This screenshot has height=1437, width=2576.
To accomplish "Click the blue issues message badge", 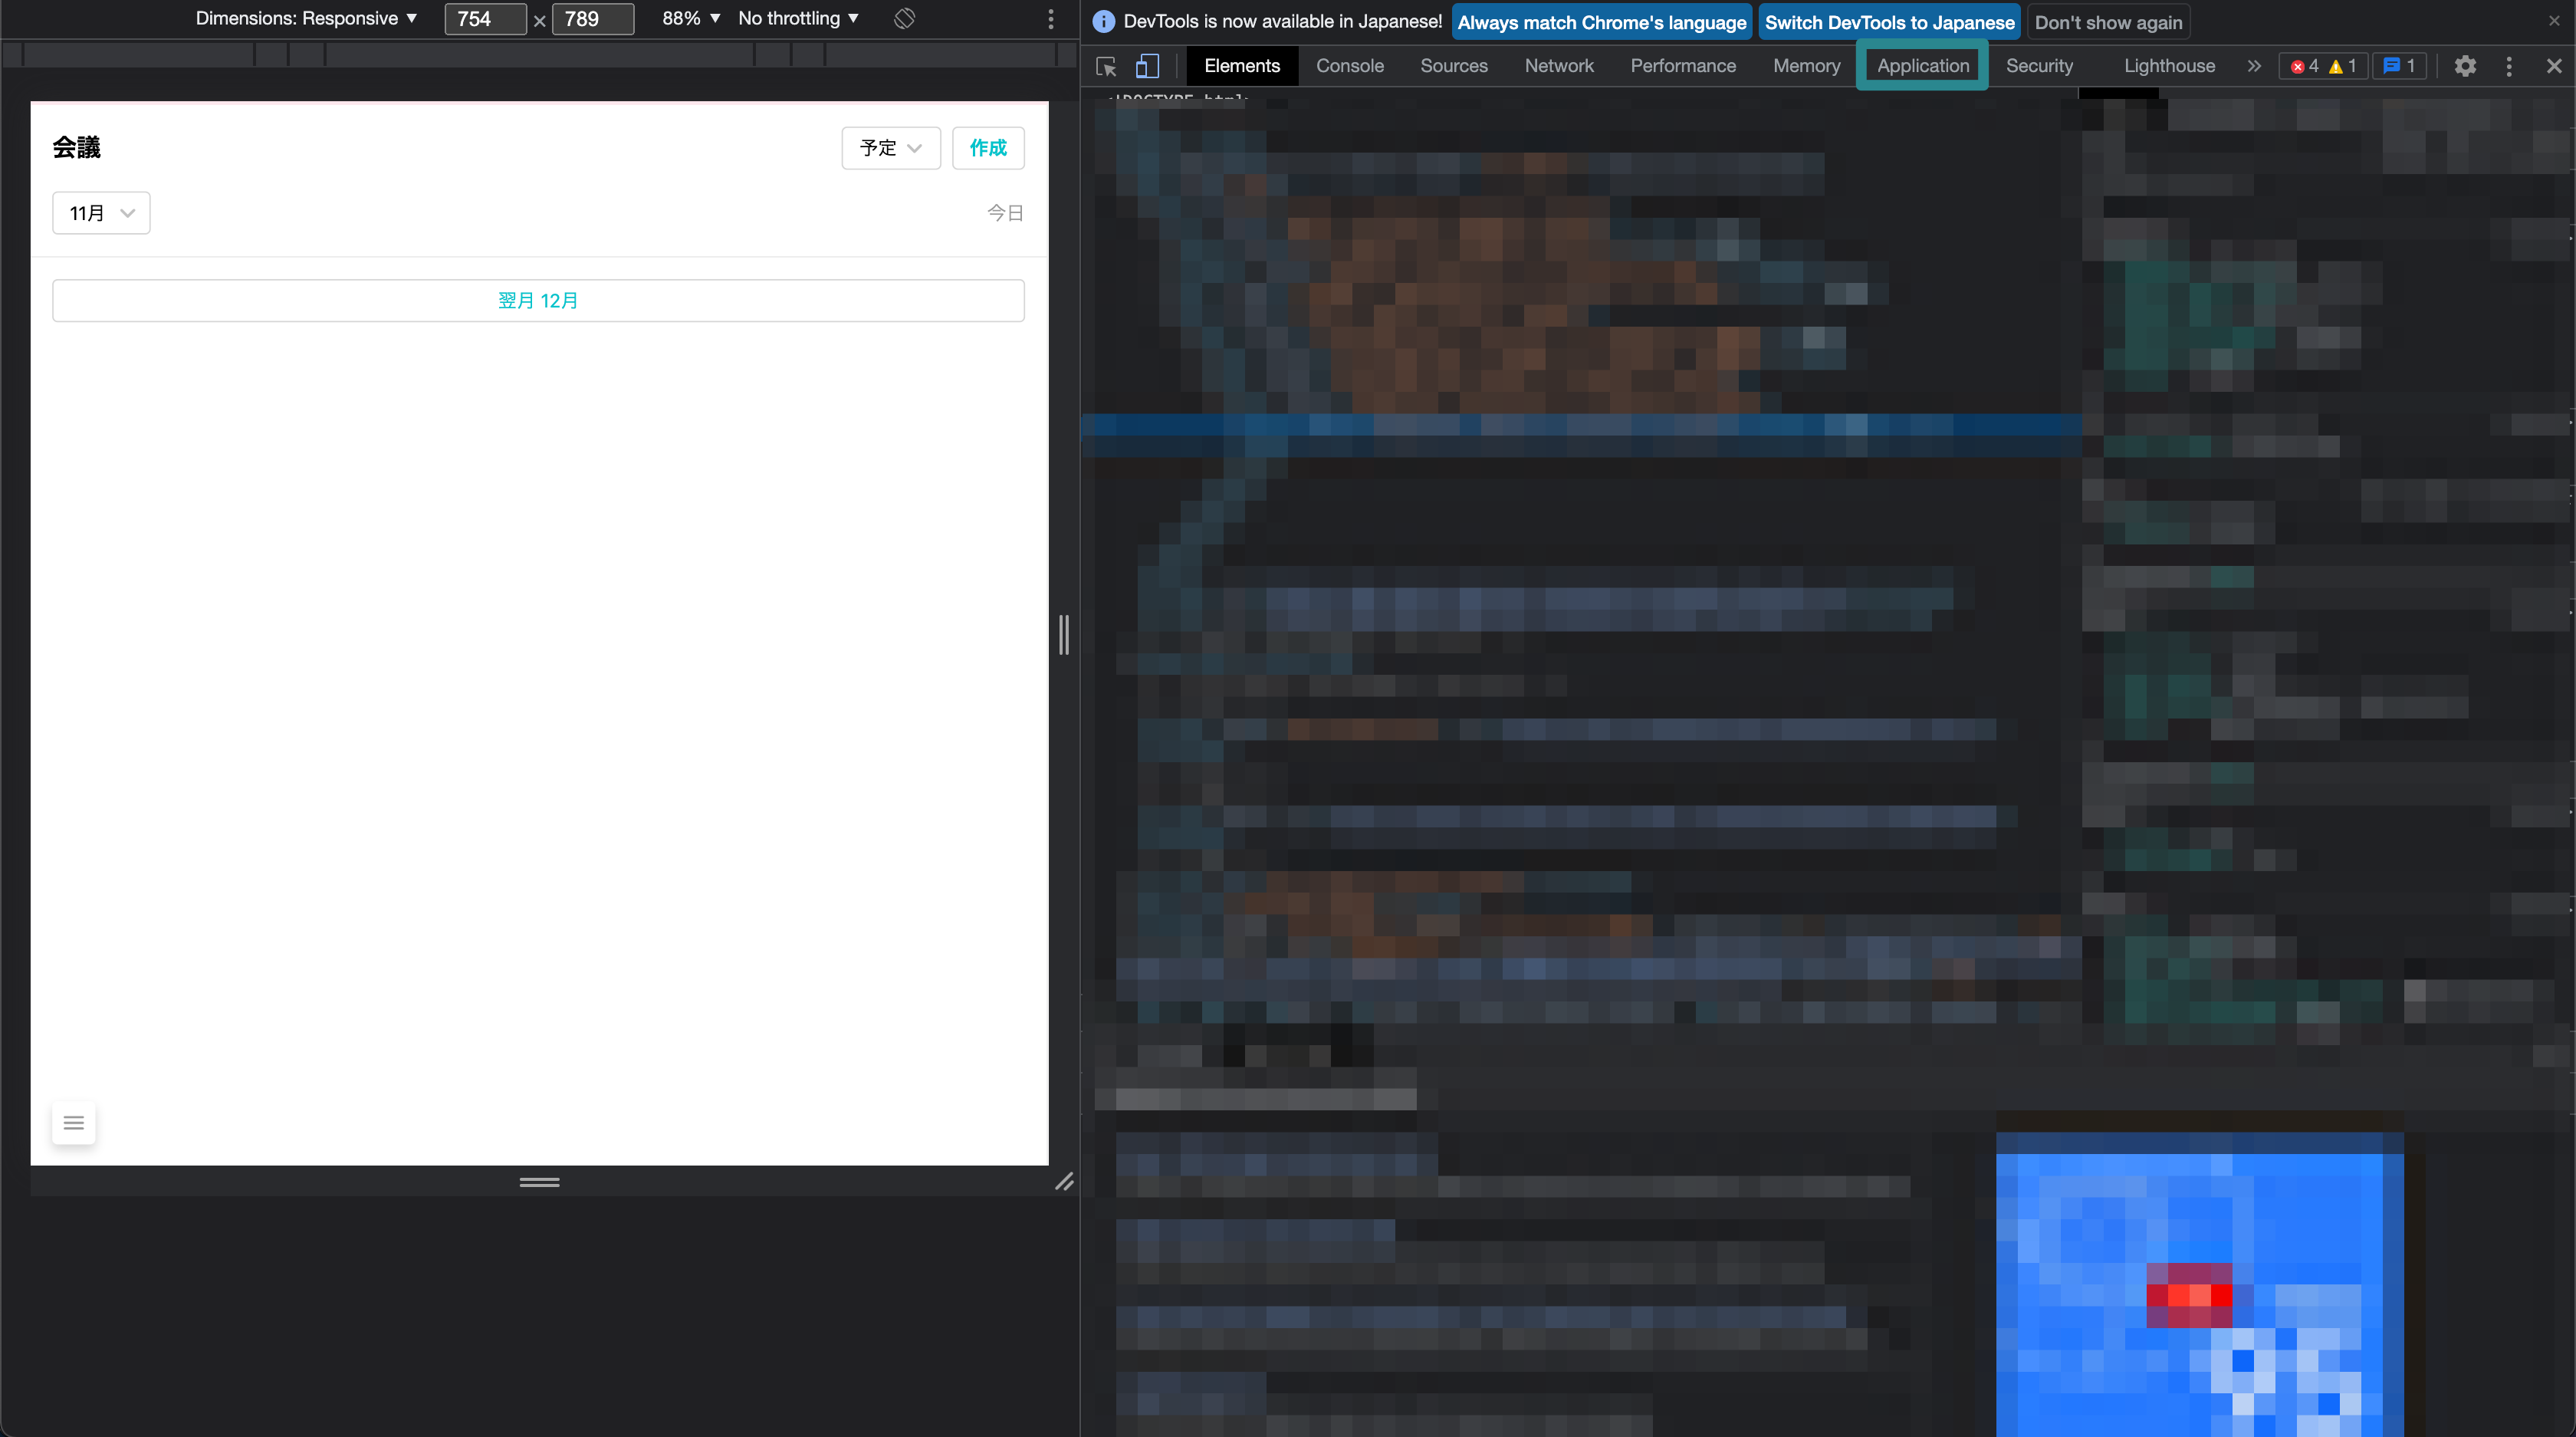I will click(2399, 66).
